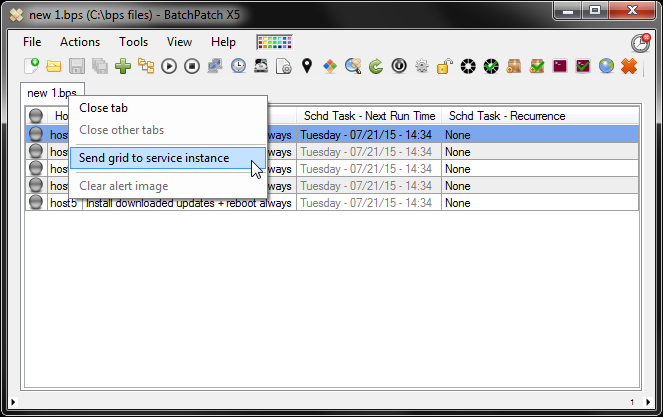The width and height of the screenshot is (663, 417).
Task: Click the gray status ball in host5 row
Action: pos(36,203)
